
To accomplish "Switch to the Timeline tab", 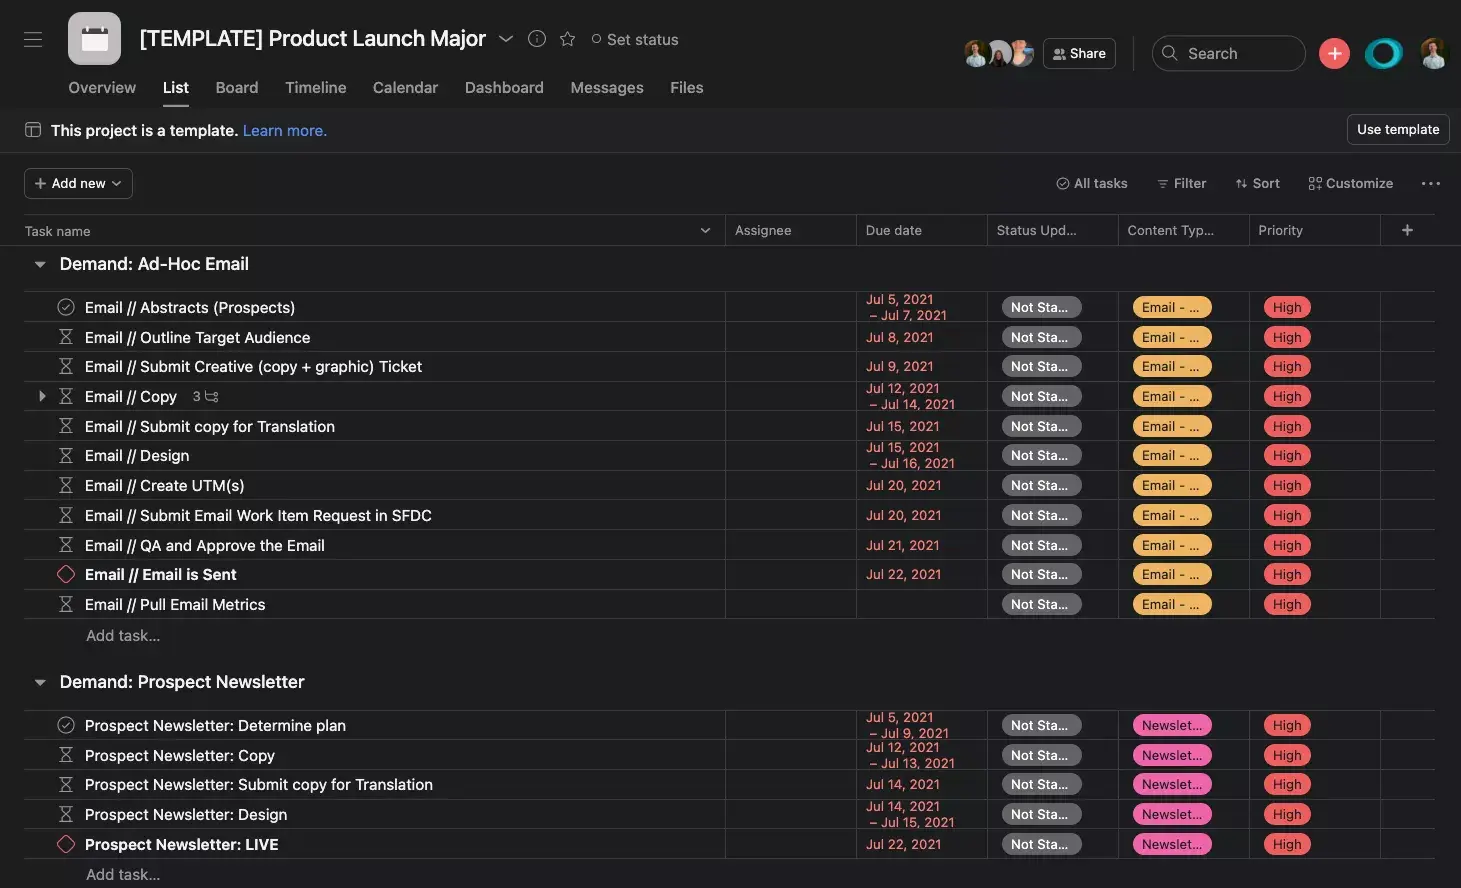I will [x=315, y=88].
